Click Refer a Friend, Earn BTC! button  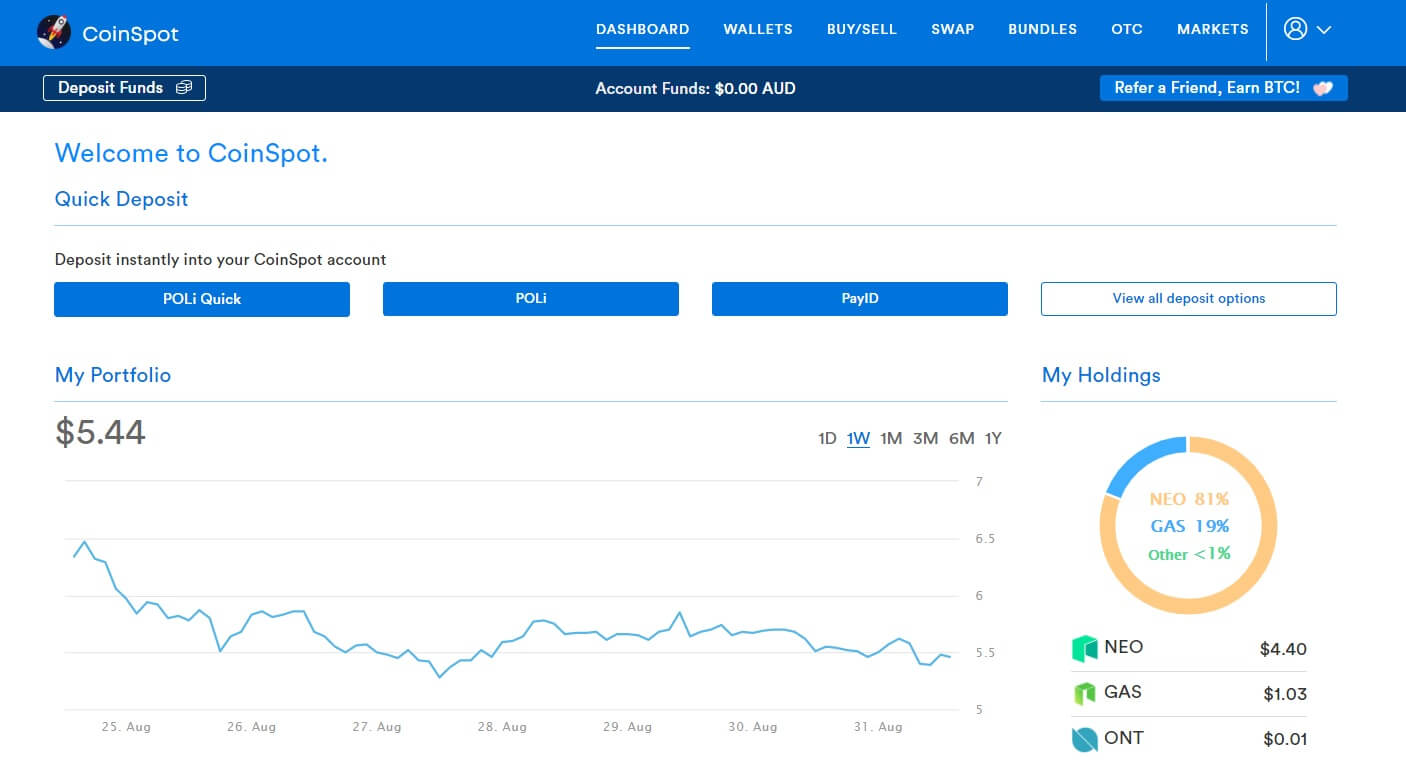[1224, 88]
